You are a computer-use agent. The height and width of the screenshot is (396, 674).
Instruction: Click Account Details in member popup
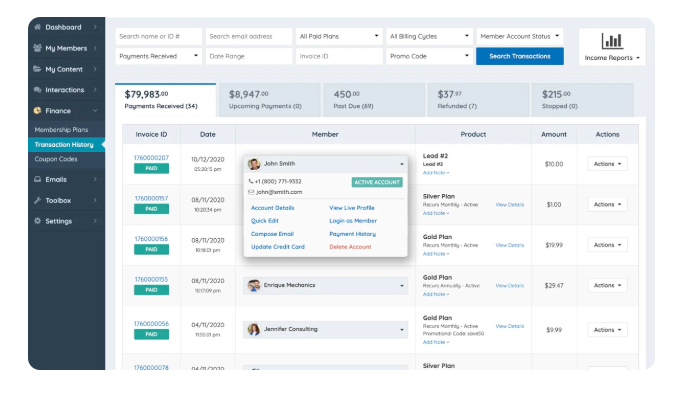(273, 208)
